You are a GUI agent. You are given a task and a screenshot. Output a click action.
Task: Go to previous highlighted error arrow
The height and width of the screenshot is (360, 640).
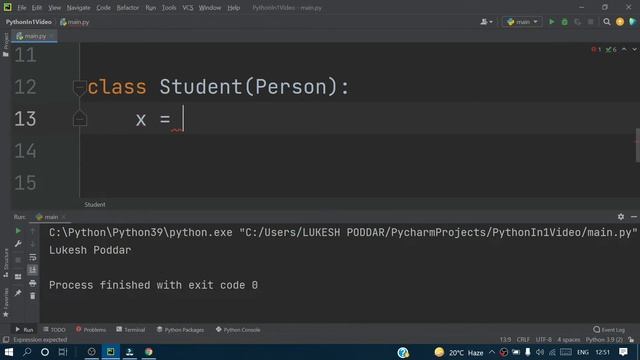click(x=624, y=49)
